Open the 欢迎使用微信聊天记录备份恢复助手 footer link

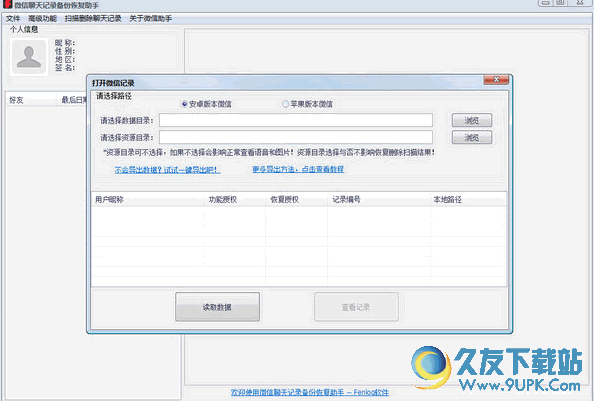tap(310, 392)
